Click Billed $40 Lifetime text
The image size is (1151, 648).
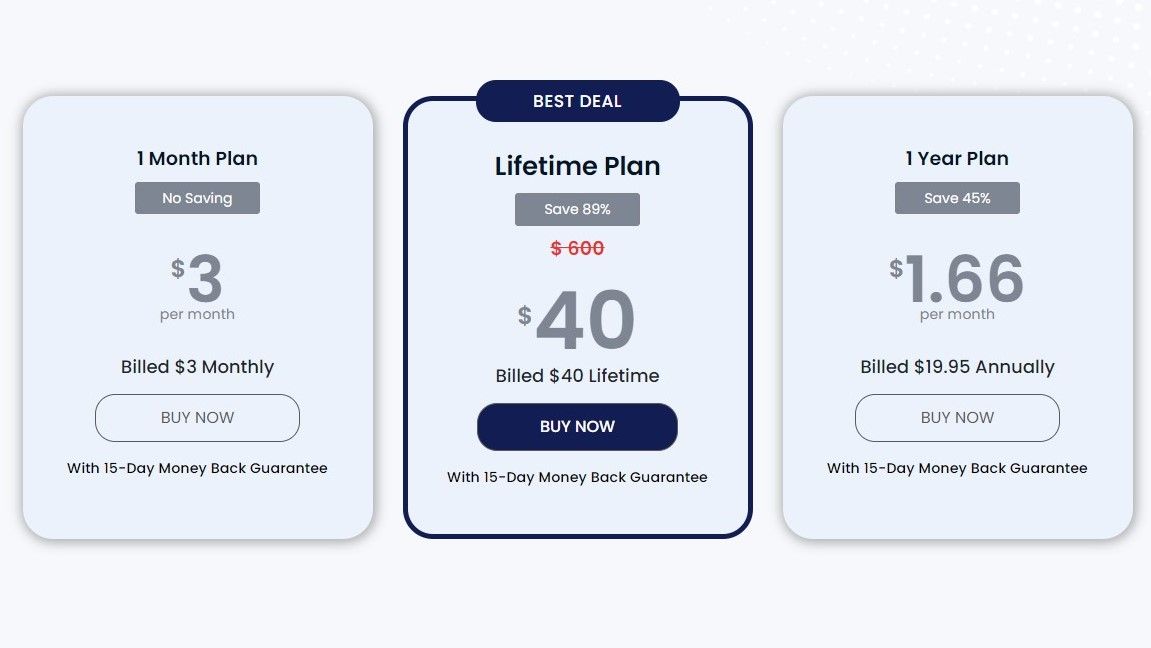577,376
